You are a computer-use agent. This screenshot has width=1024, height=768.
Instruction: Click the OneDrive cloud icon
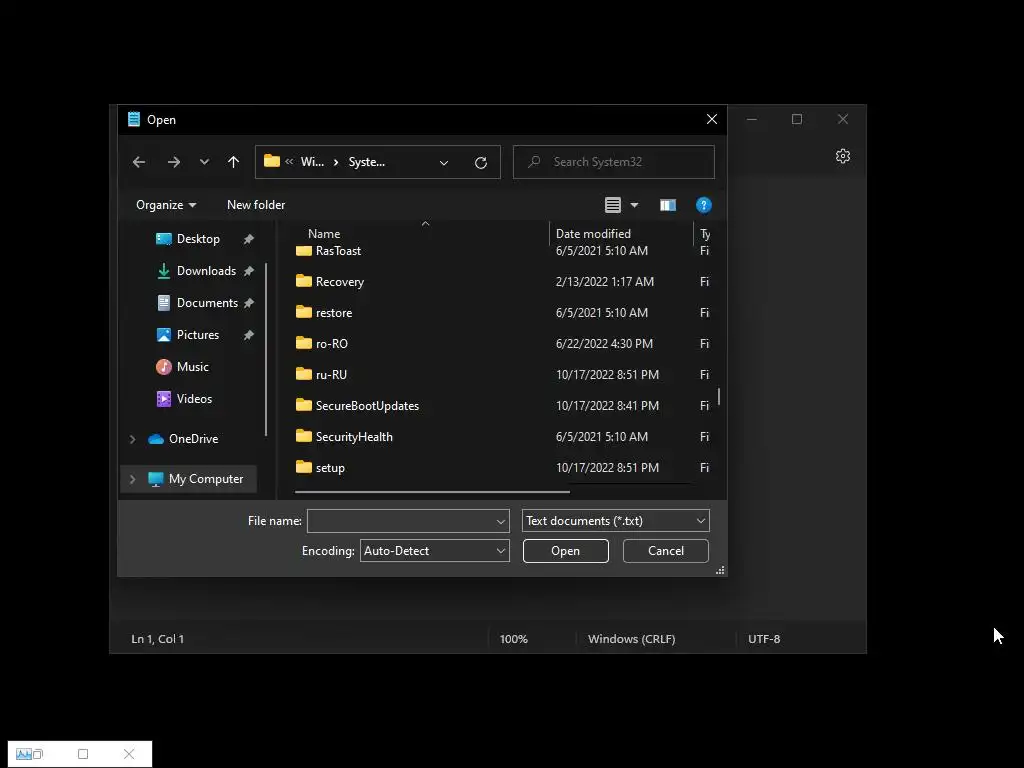click(156, 439)
